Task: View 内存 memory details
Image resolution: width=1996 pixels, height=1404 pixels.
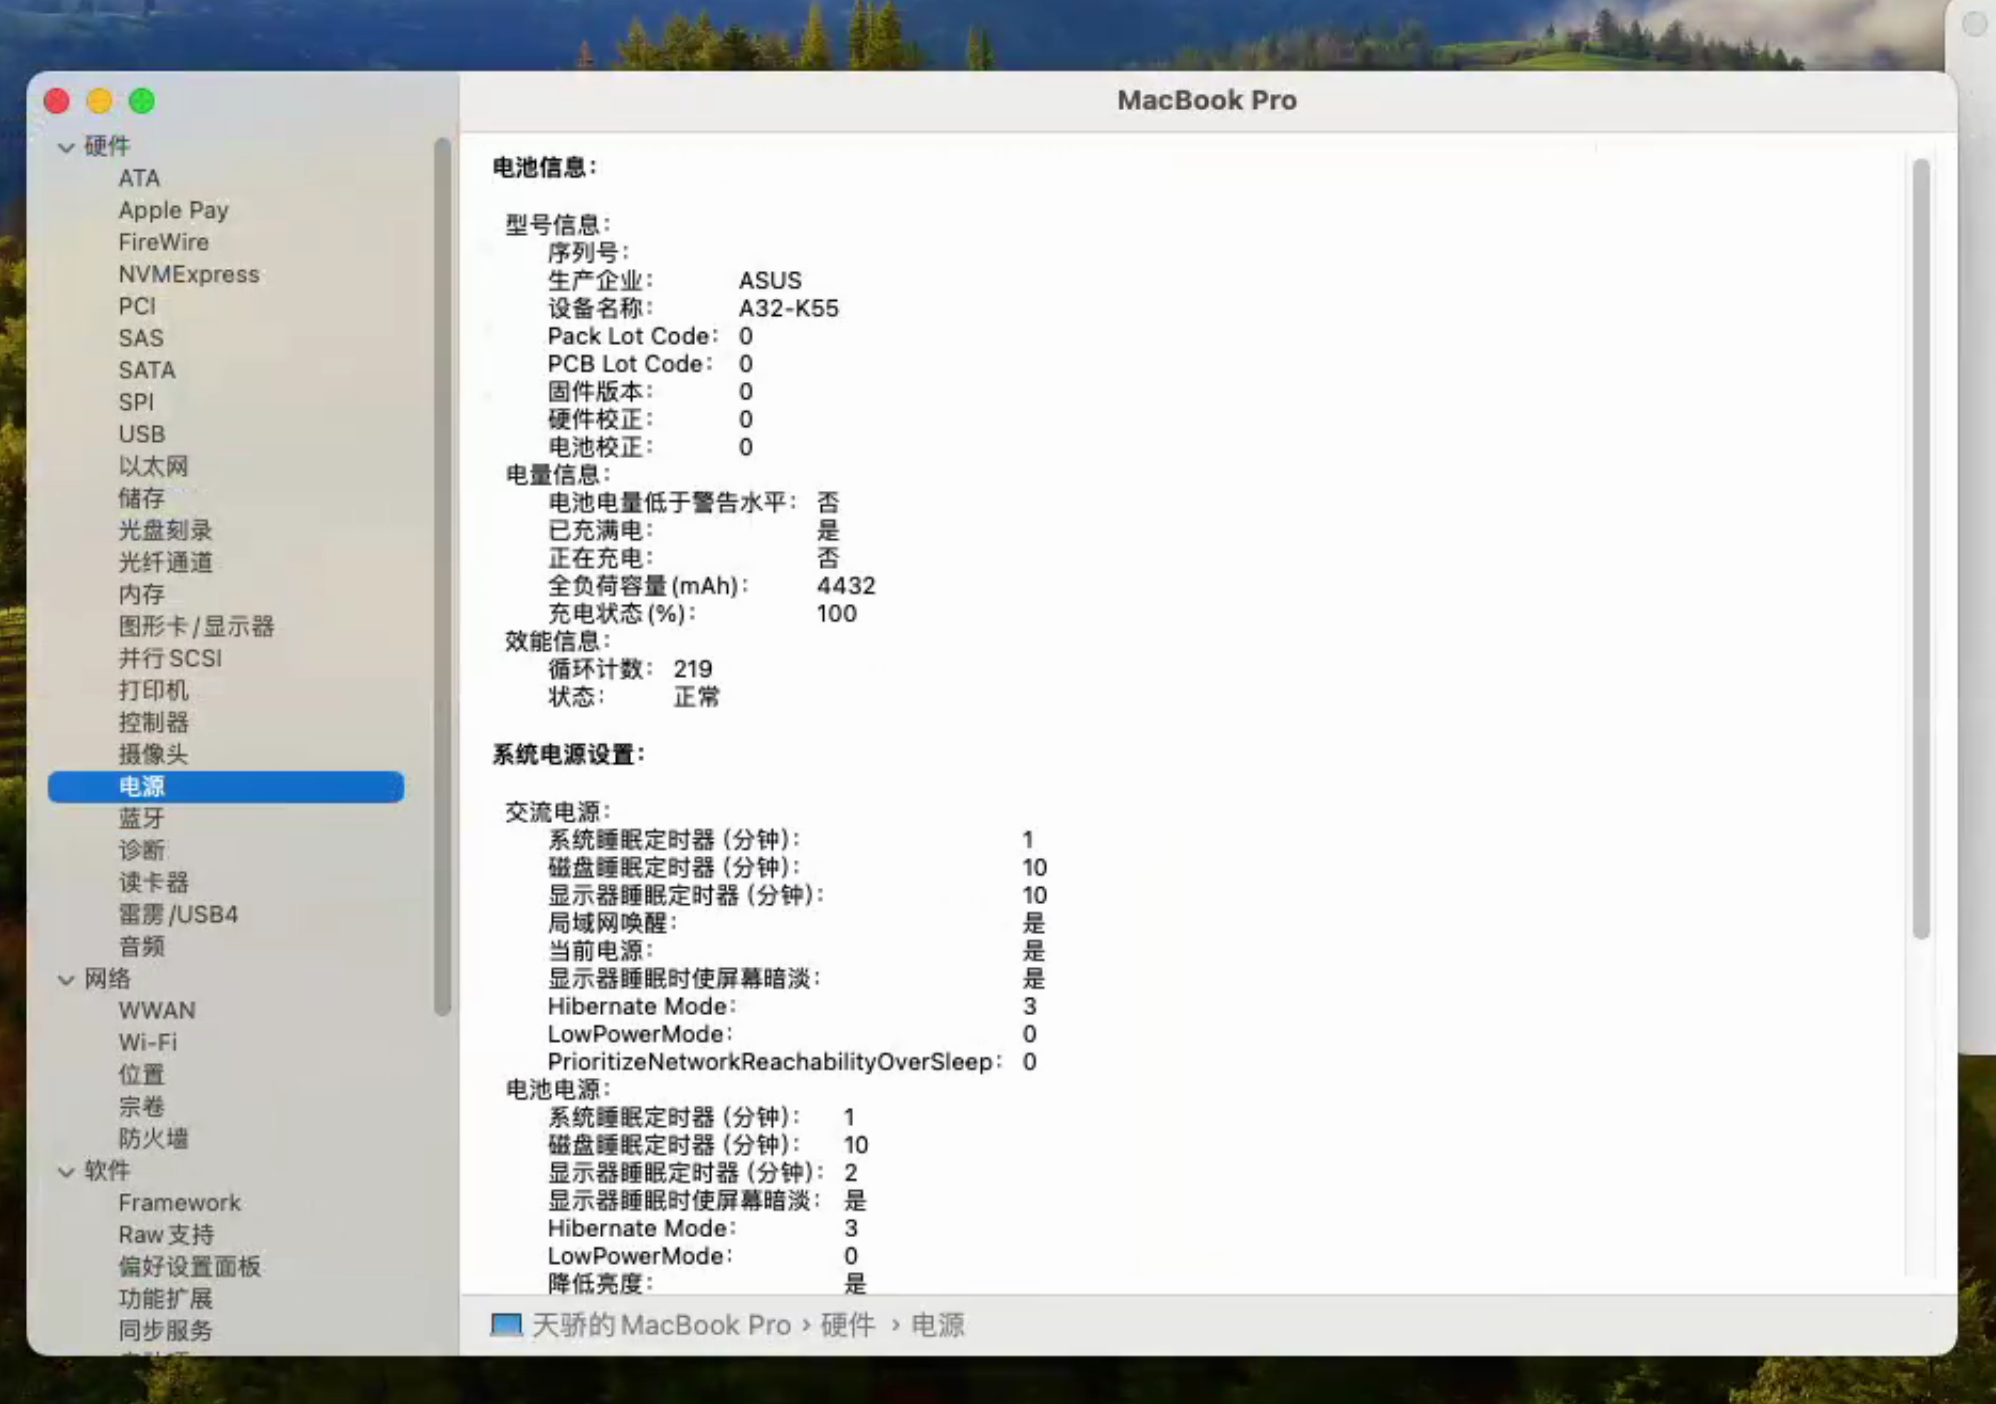Action: point(141,594)
